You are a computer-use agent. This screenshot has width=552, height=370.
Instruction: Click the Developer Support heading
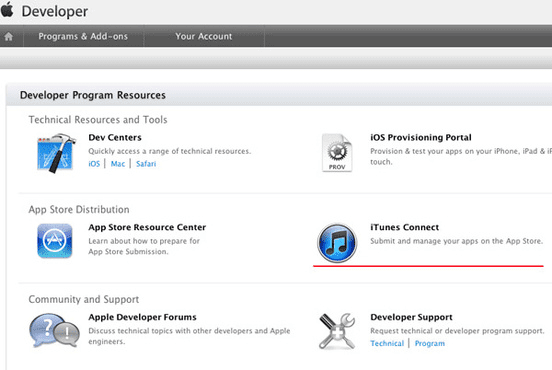(x=411, y=317)
